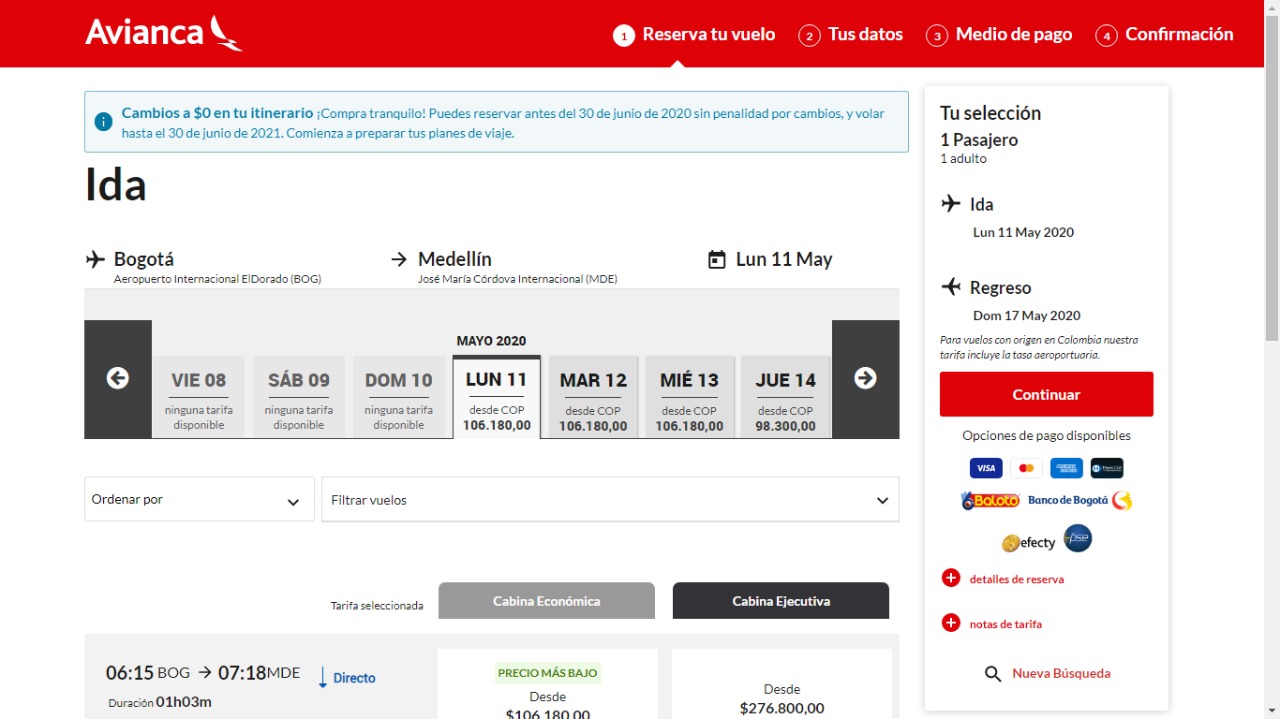1280x719 pixels.
Task: Click plus icon for notas de tarifa
Action: click(951, 623)
